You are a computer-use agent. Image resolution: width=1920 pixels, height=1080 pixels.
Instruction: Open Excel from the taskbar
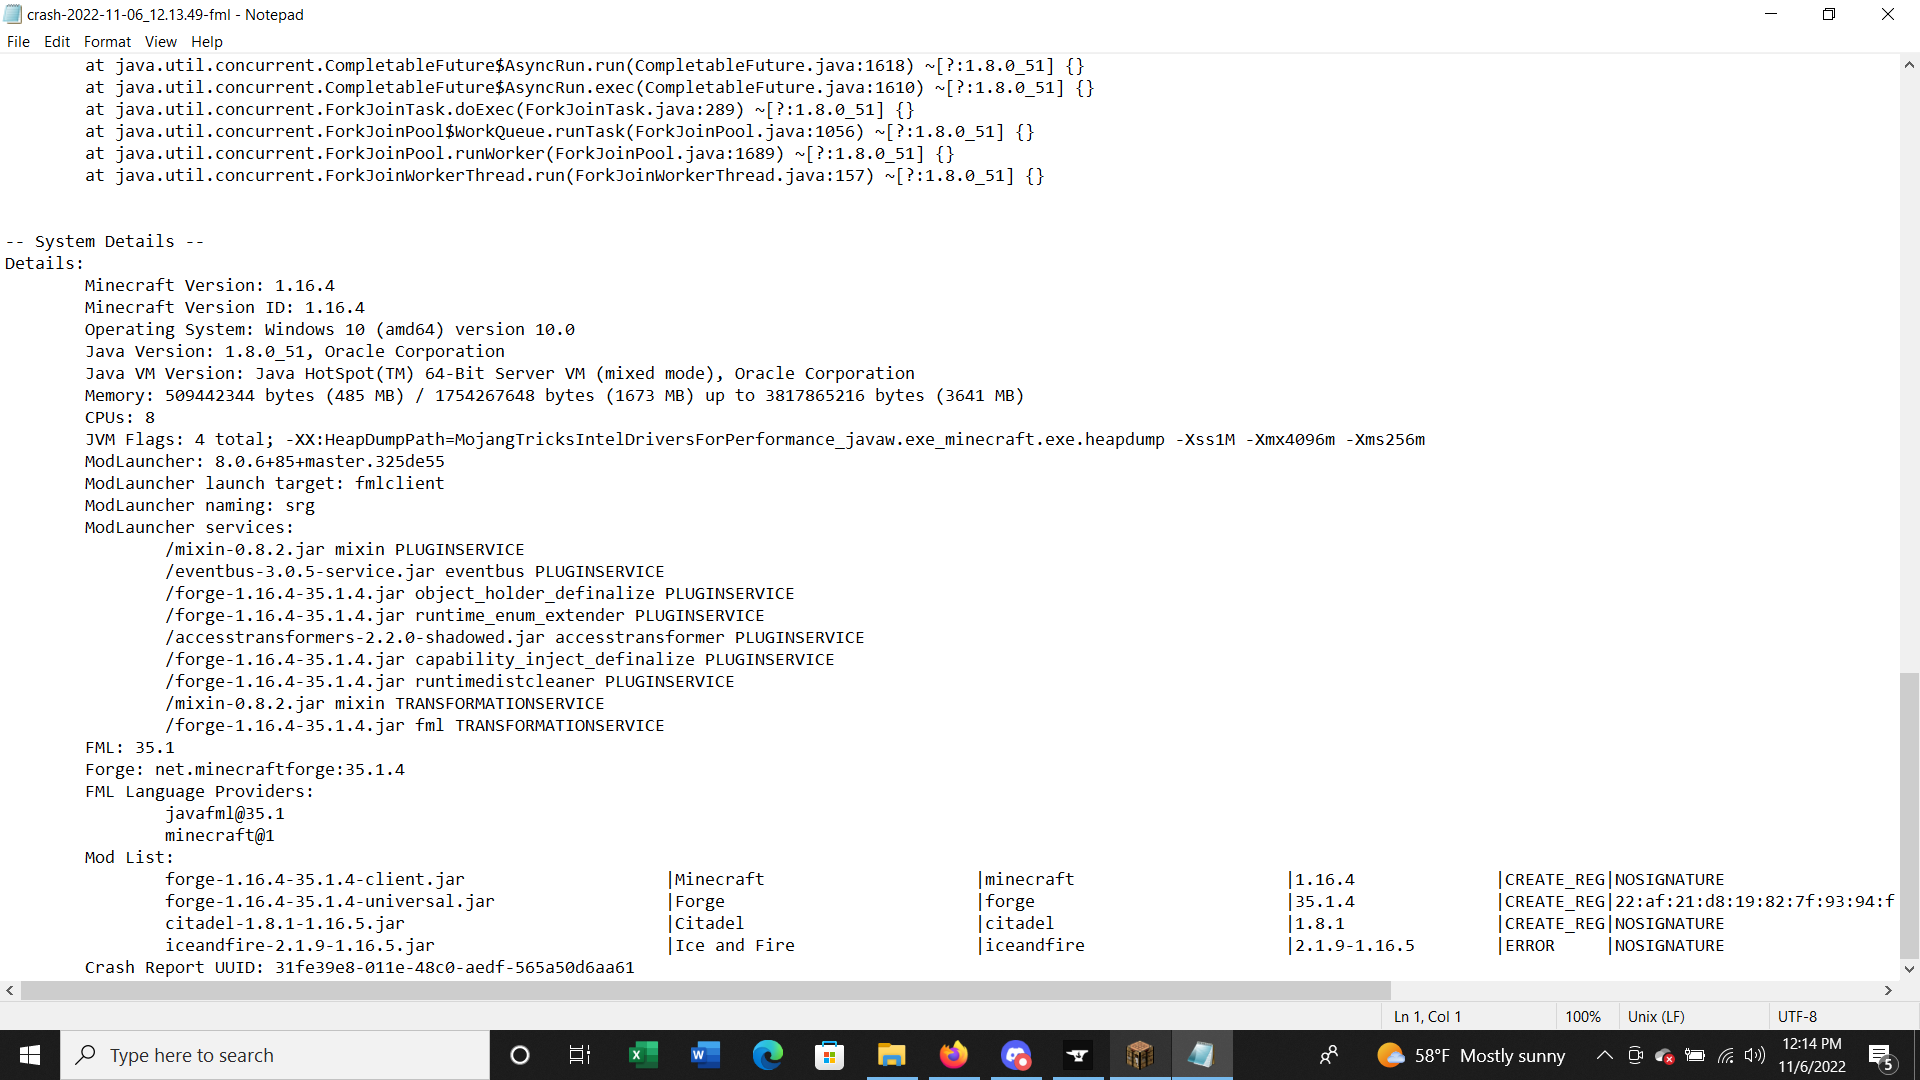pos(643,1055)
